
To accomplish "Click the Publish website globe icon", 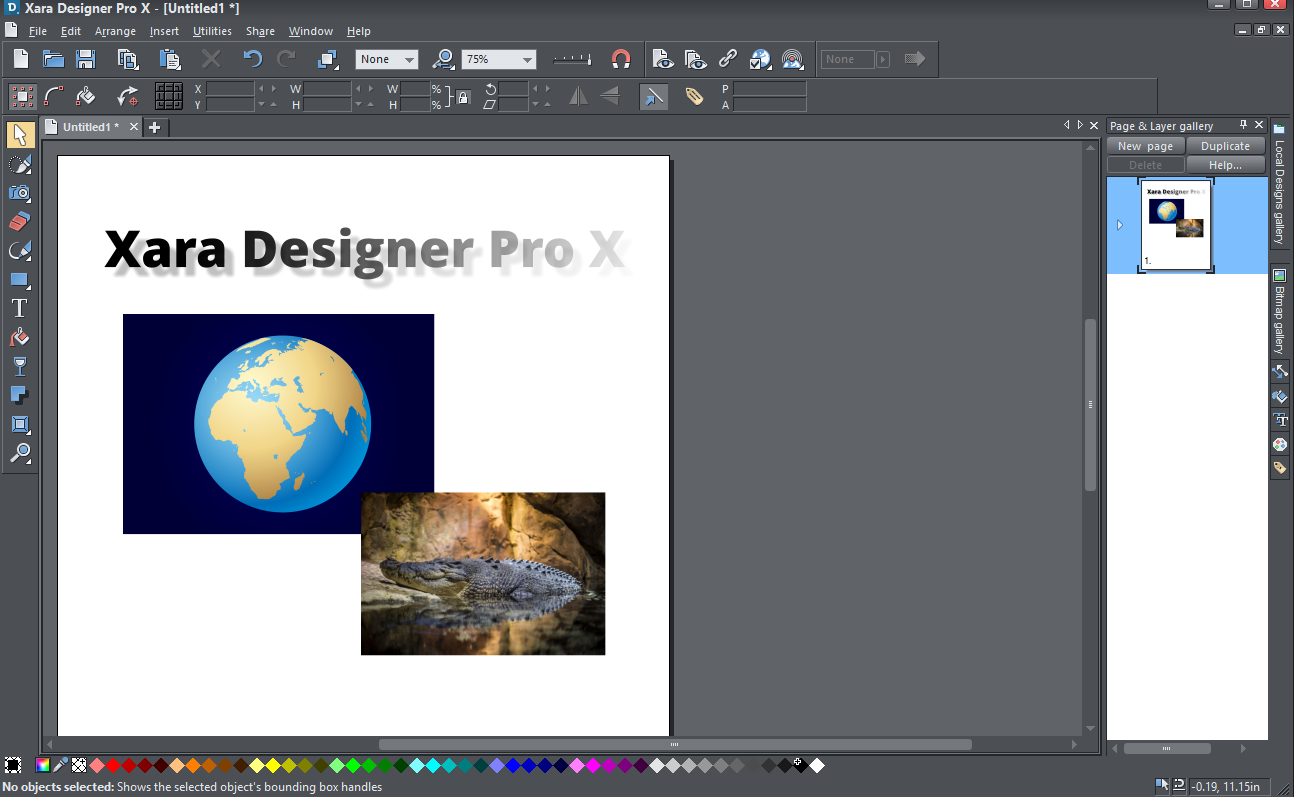I will tap(761, 59).
